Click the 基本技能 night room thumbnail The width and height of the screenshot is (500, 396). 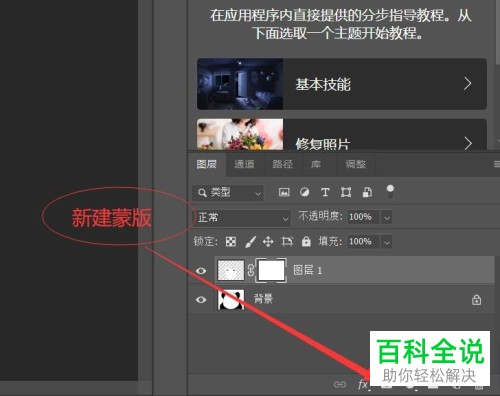(x=240, y=84)
